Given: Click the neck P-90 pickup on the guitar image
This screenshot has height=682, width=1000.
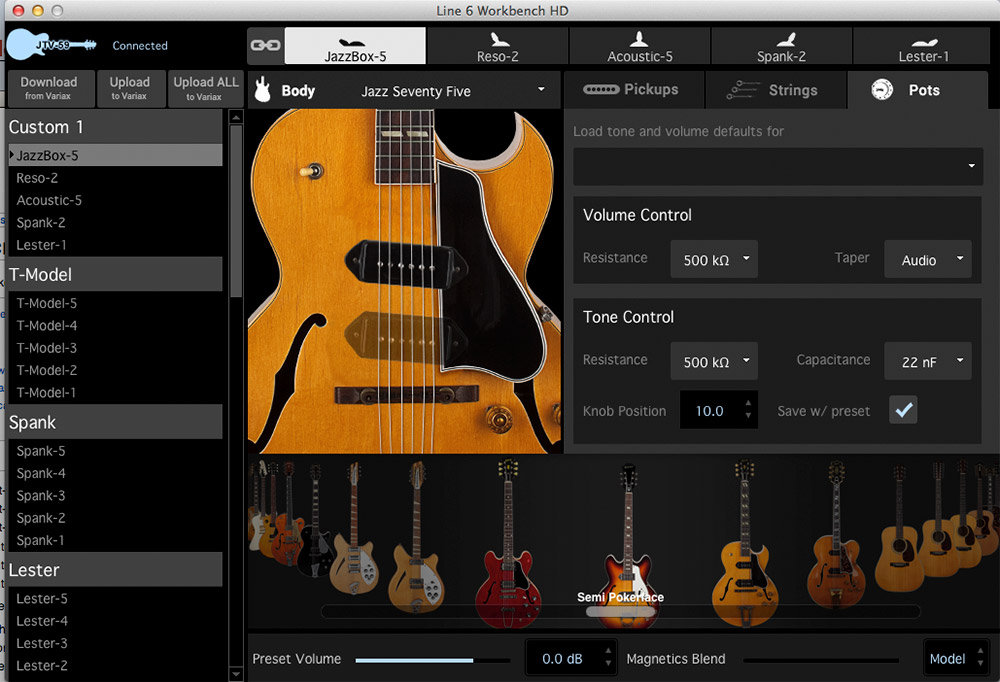Looking at the screenshot, I should pyautogui.click(x=406, y=263).
